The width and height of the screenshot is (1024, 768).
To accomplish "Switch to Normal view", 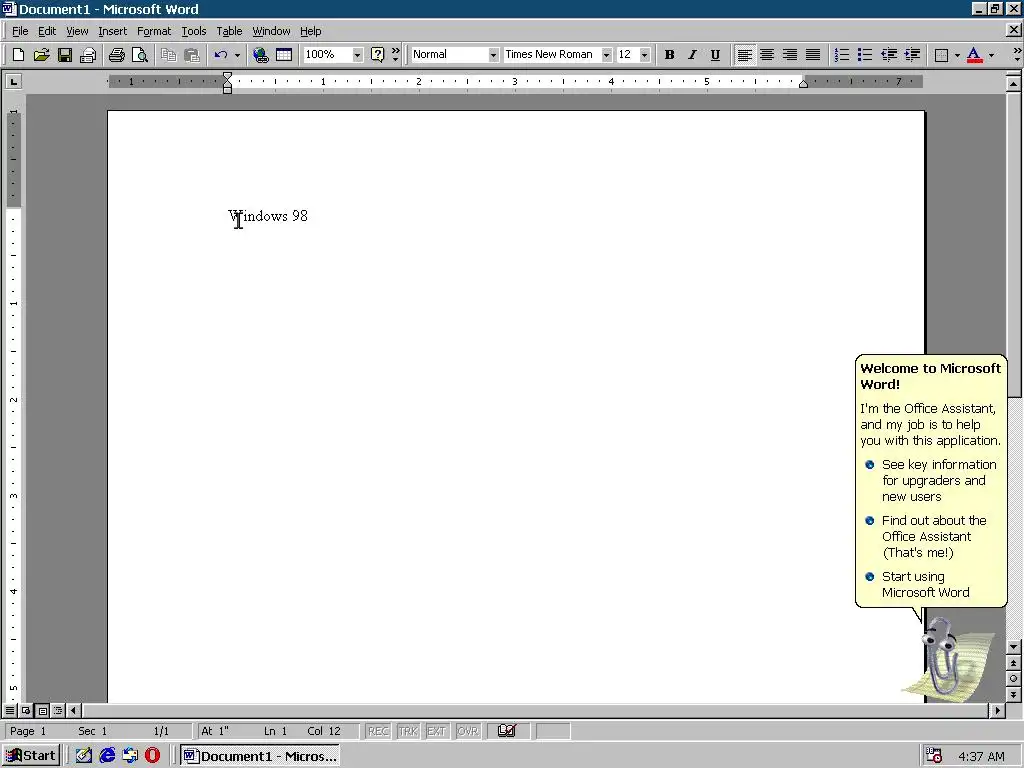I will 10,710.
